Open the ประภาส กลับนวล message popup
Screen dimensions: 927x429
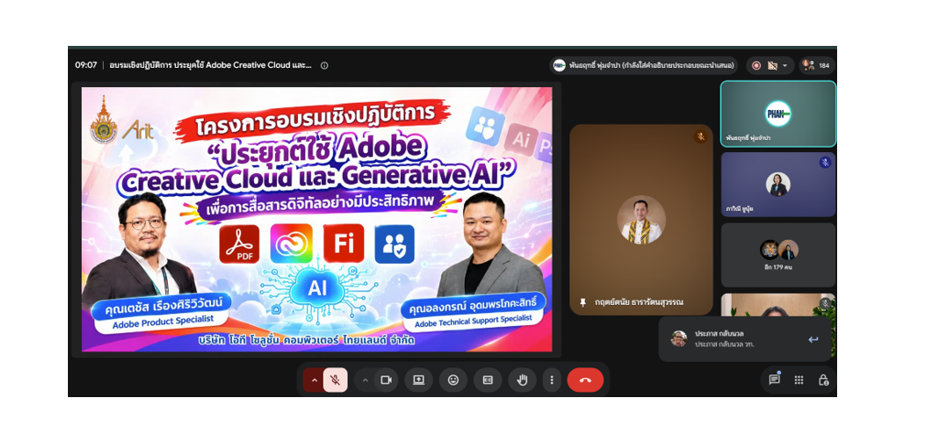click(746, 339)
